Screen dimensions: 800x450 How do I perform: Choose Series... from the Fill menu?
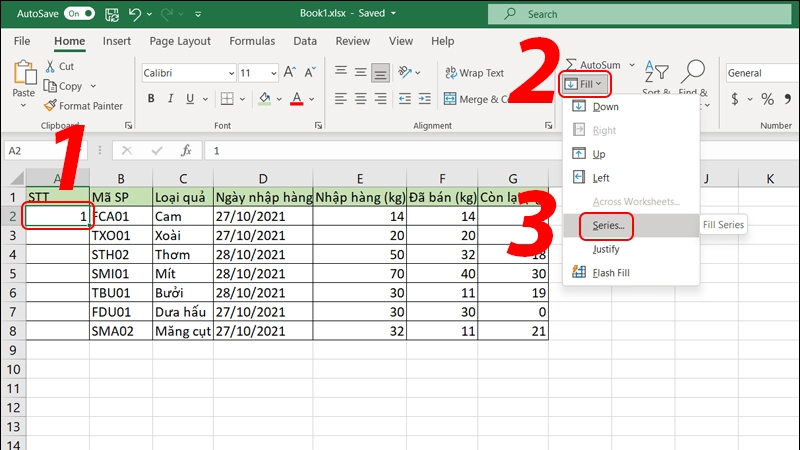tap(609, 225)
